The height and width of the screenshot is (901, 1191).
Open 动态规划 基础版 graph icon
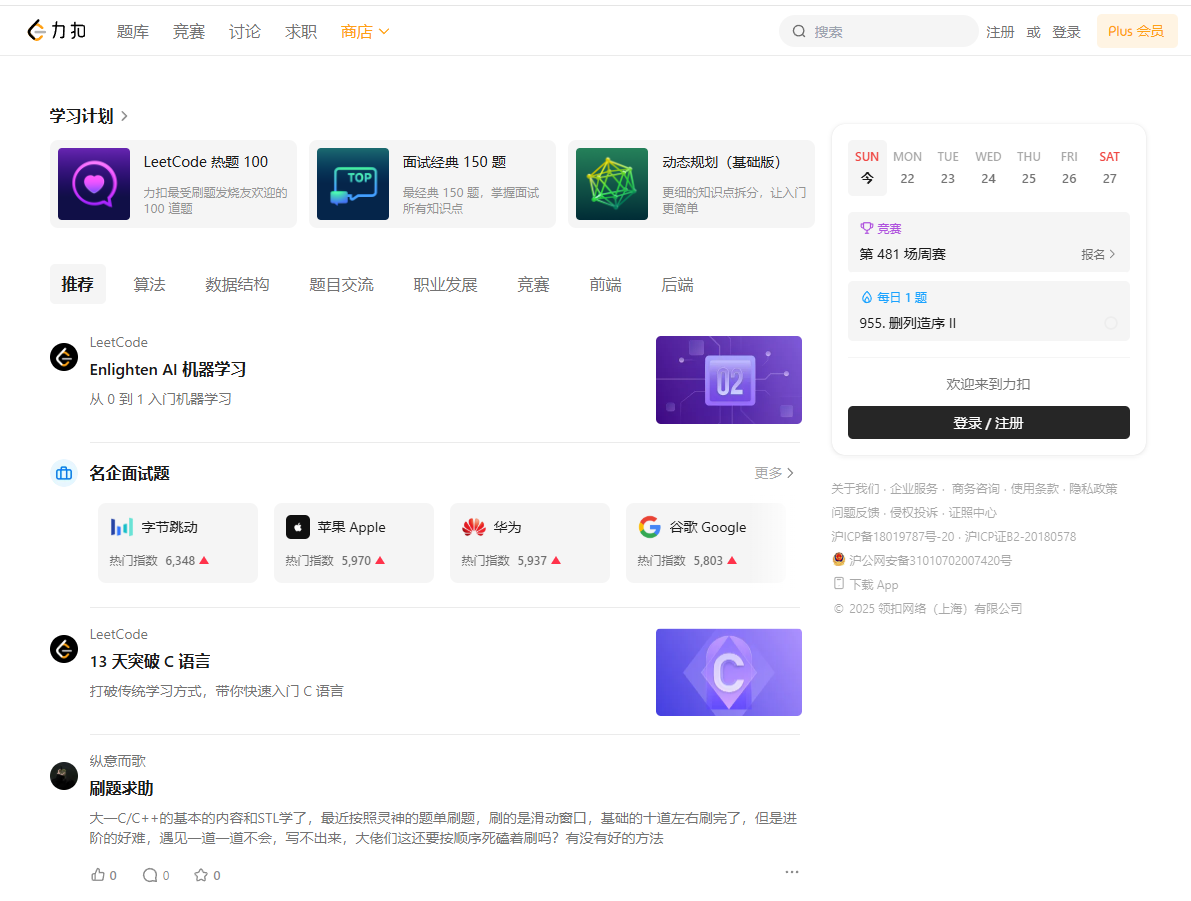click(612, 184)
